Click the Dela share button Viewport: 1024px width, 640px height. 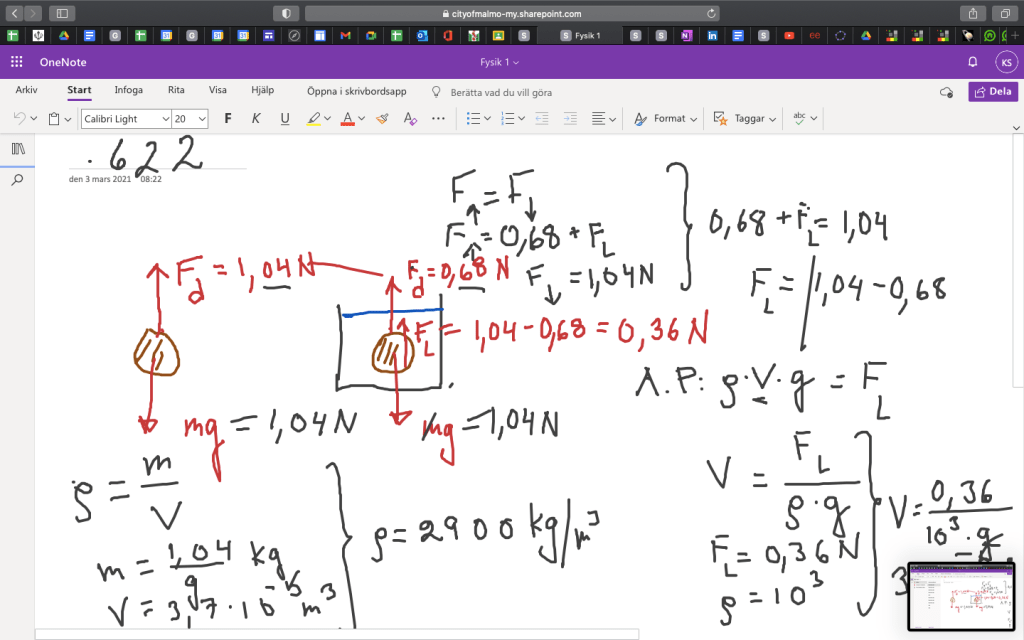point(993,91)
